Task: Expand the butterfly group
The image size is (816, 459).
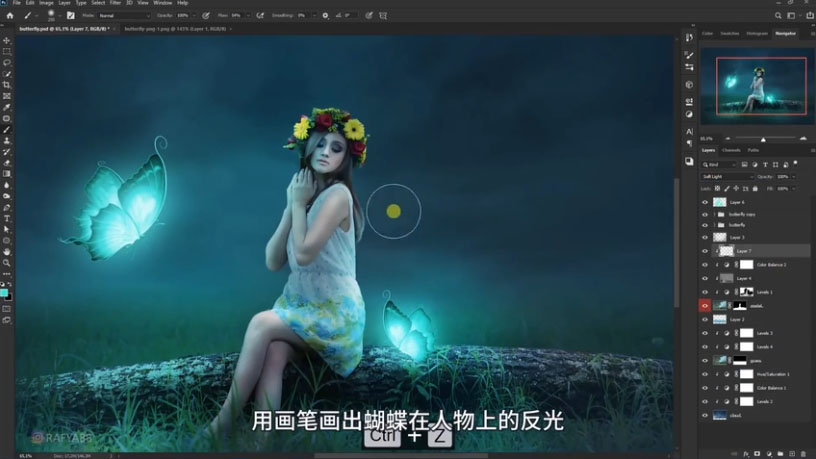Action: click(x=715, y=225)
